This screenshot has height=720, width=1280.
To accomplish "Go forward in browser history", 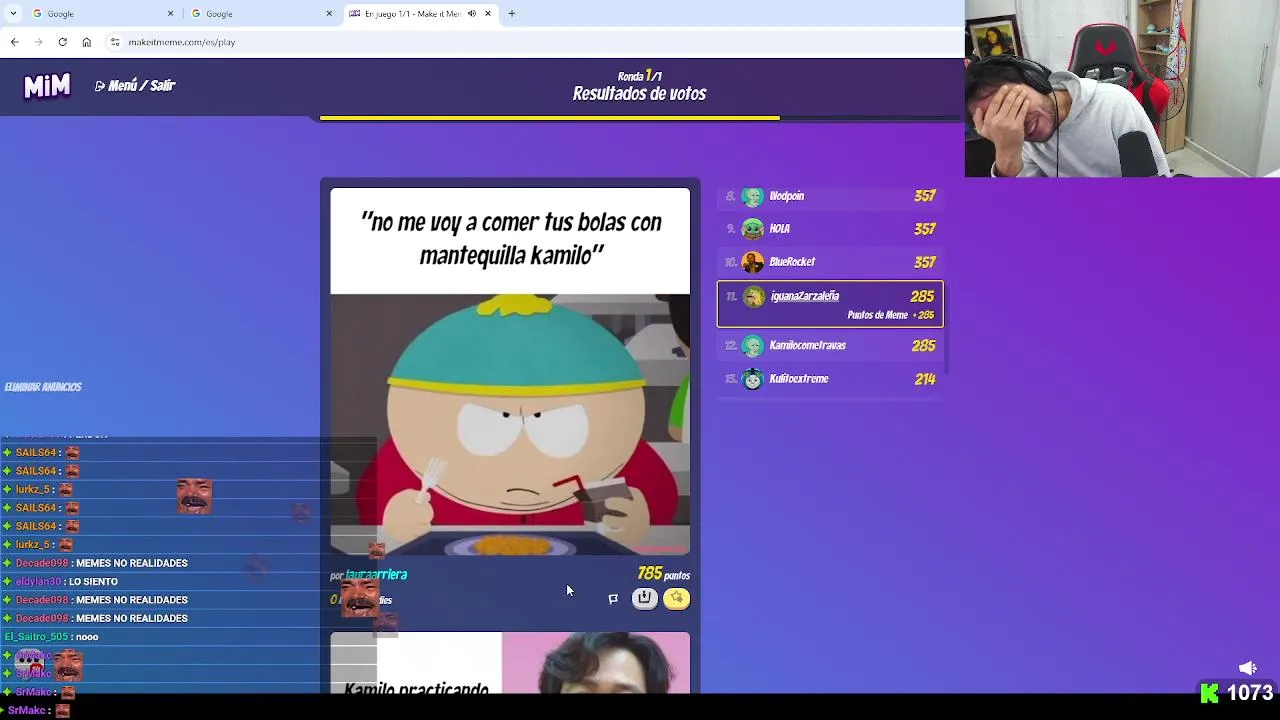I will click(x=38, y=42).
